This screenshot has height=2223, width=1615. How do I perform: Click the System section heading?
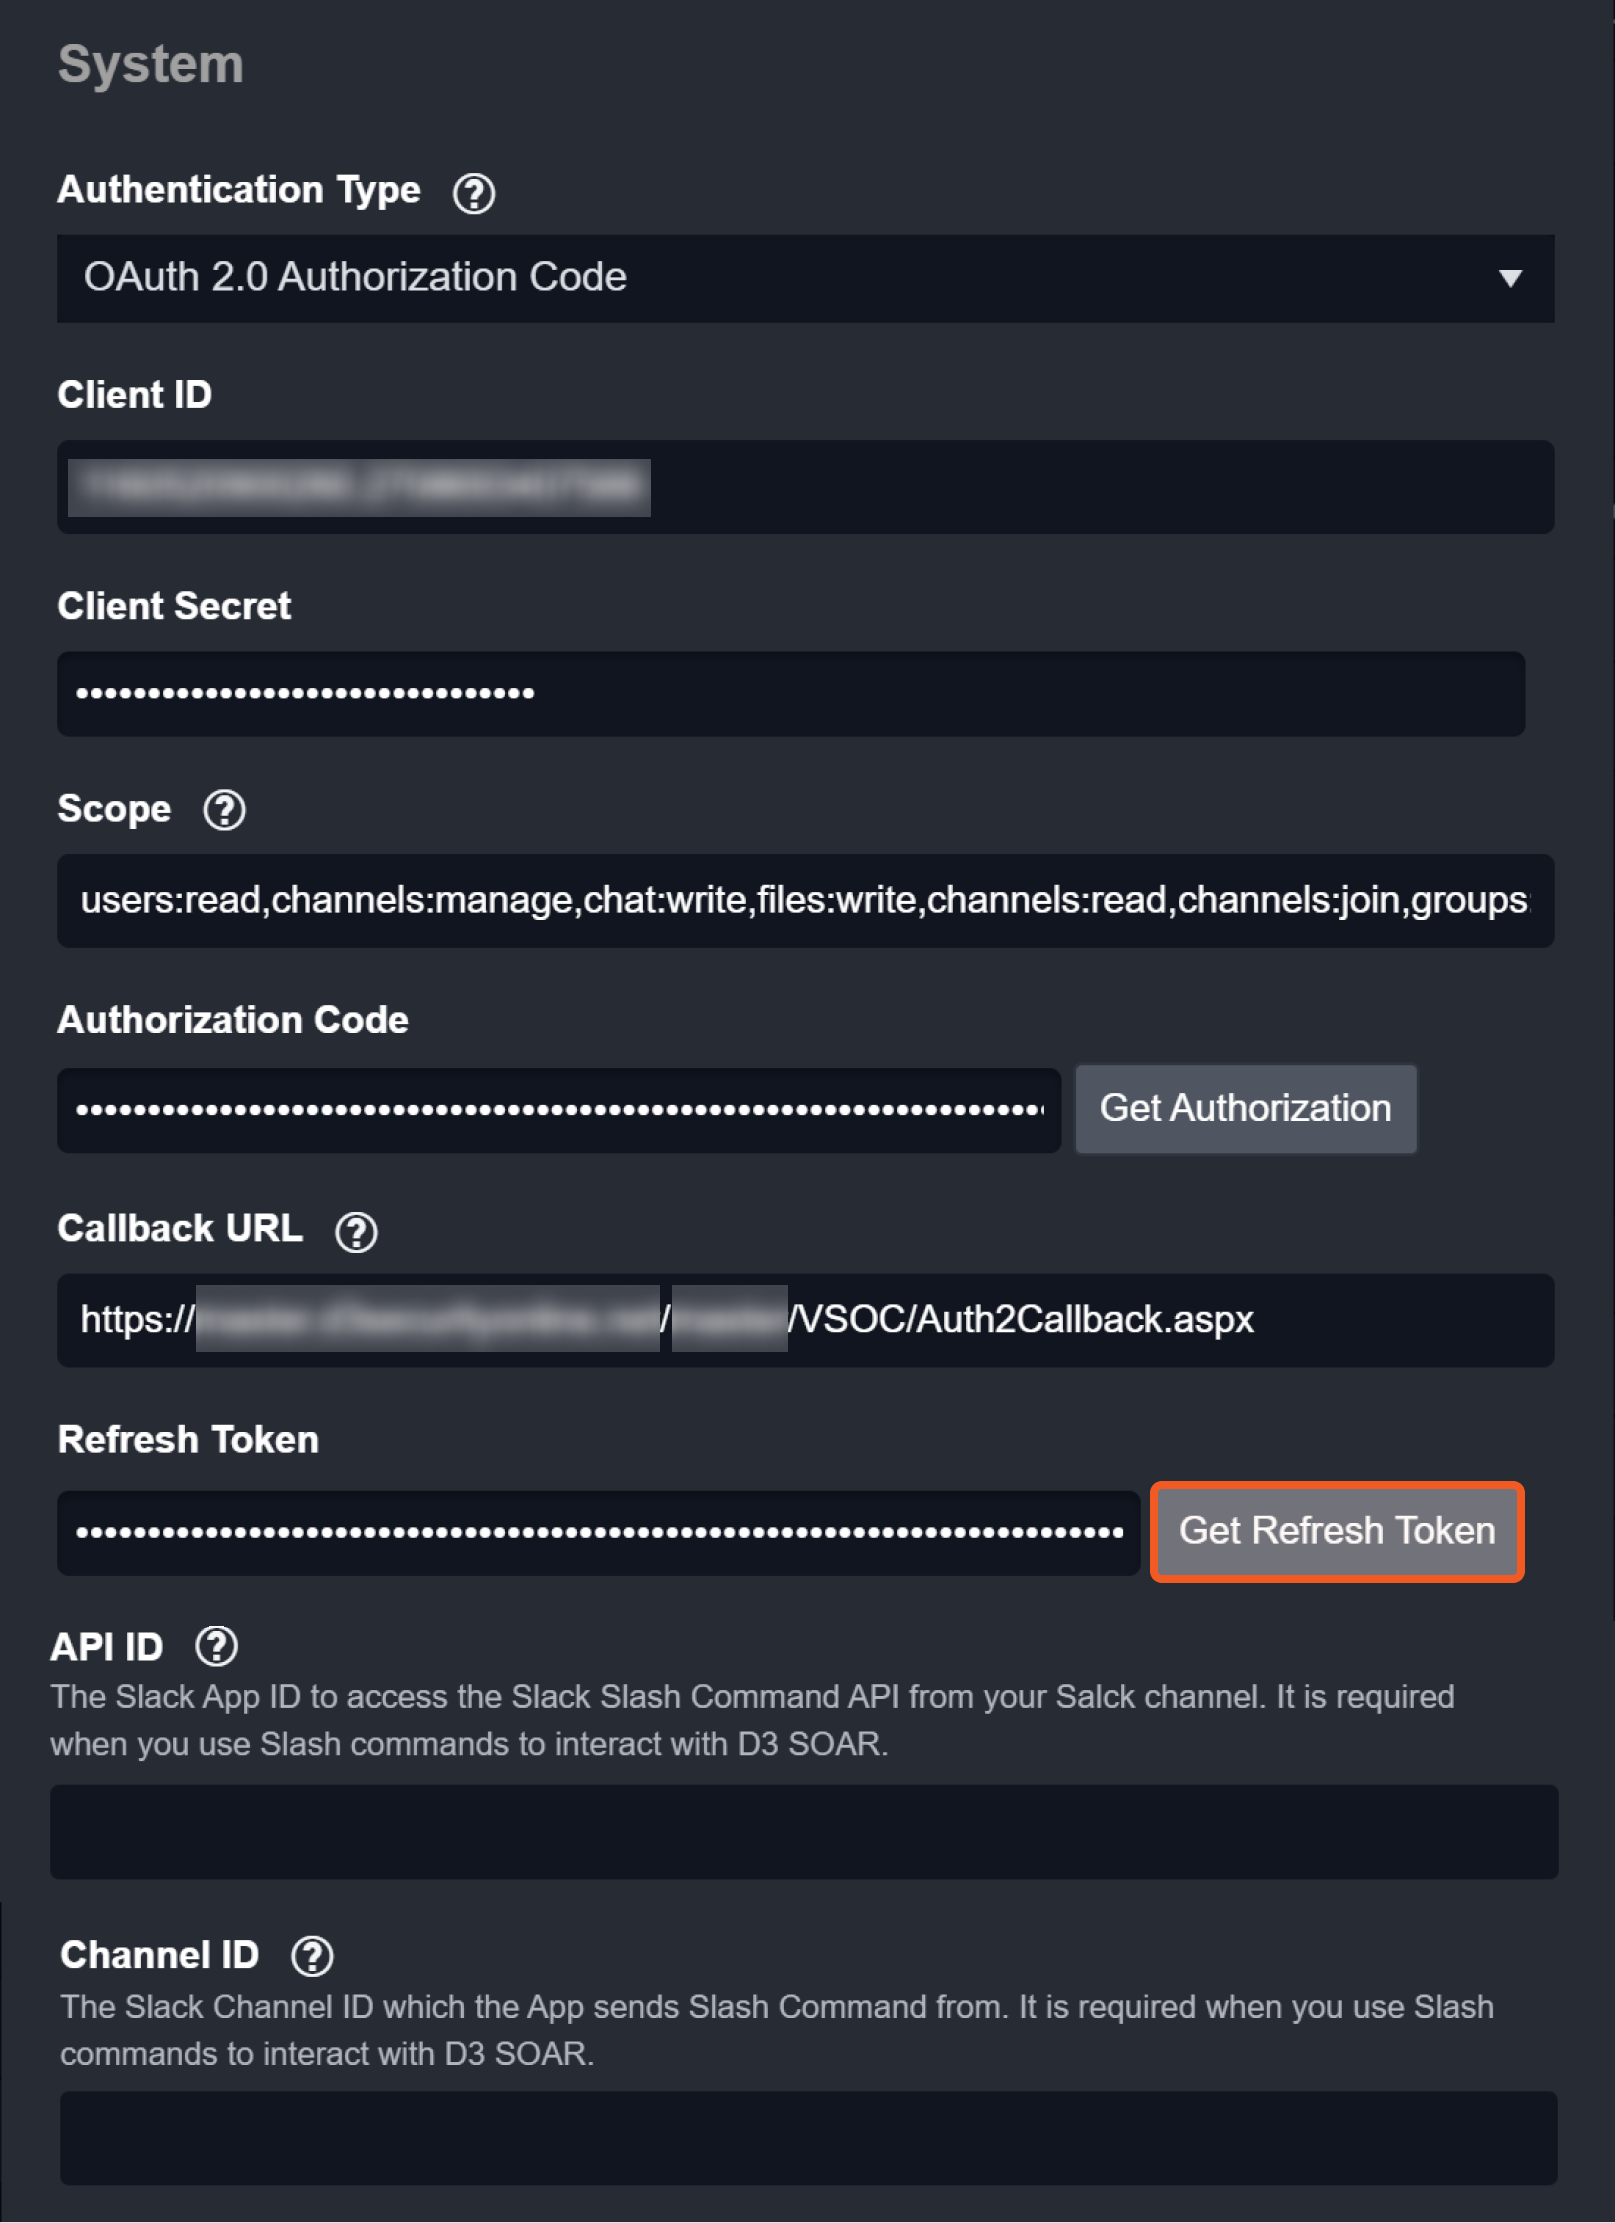click(x=151, y=65)
